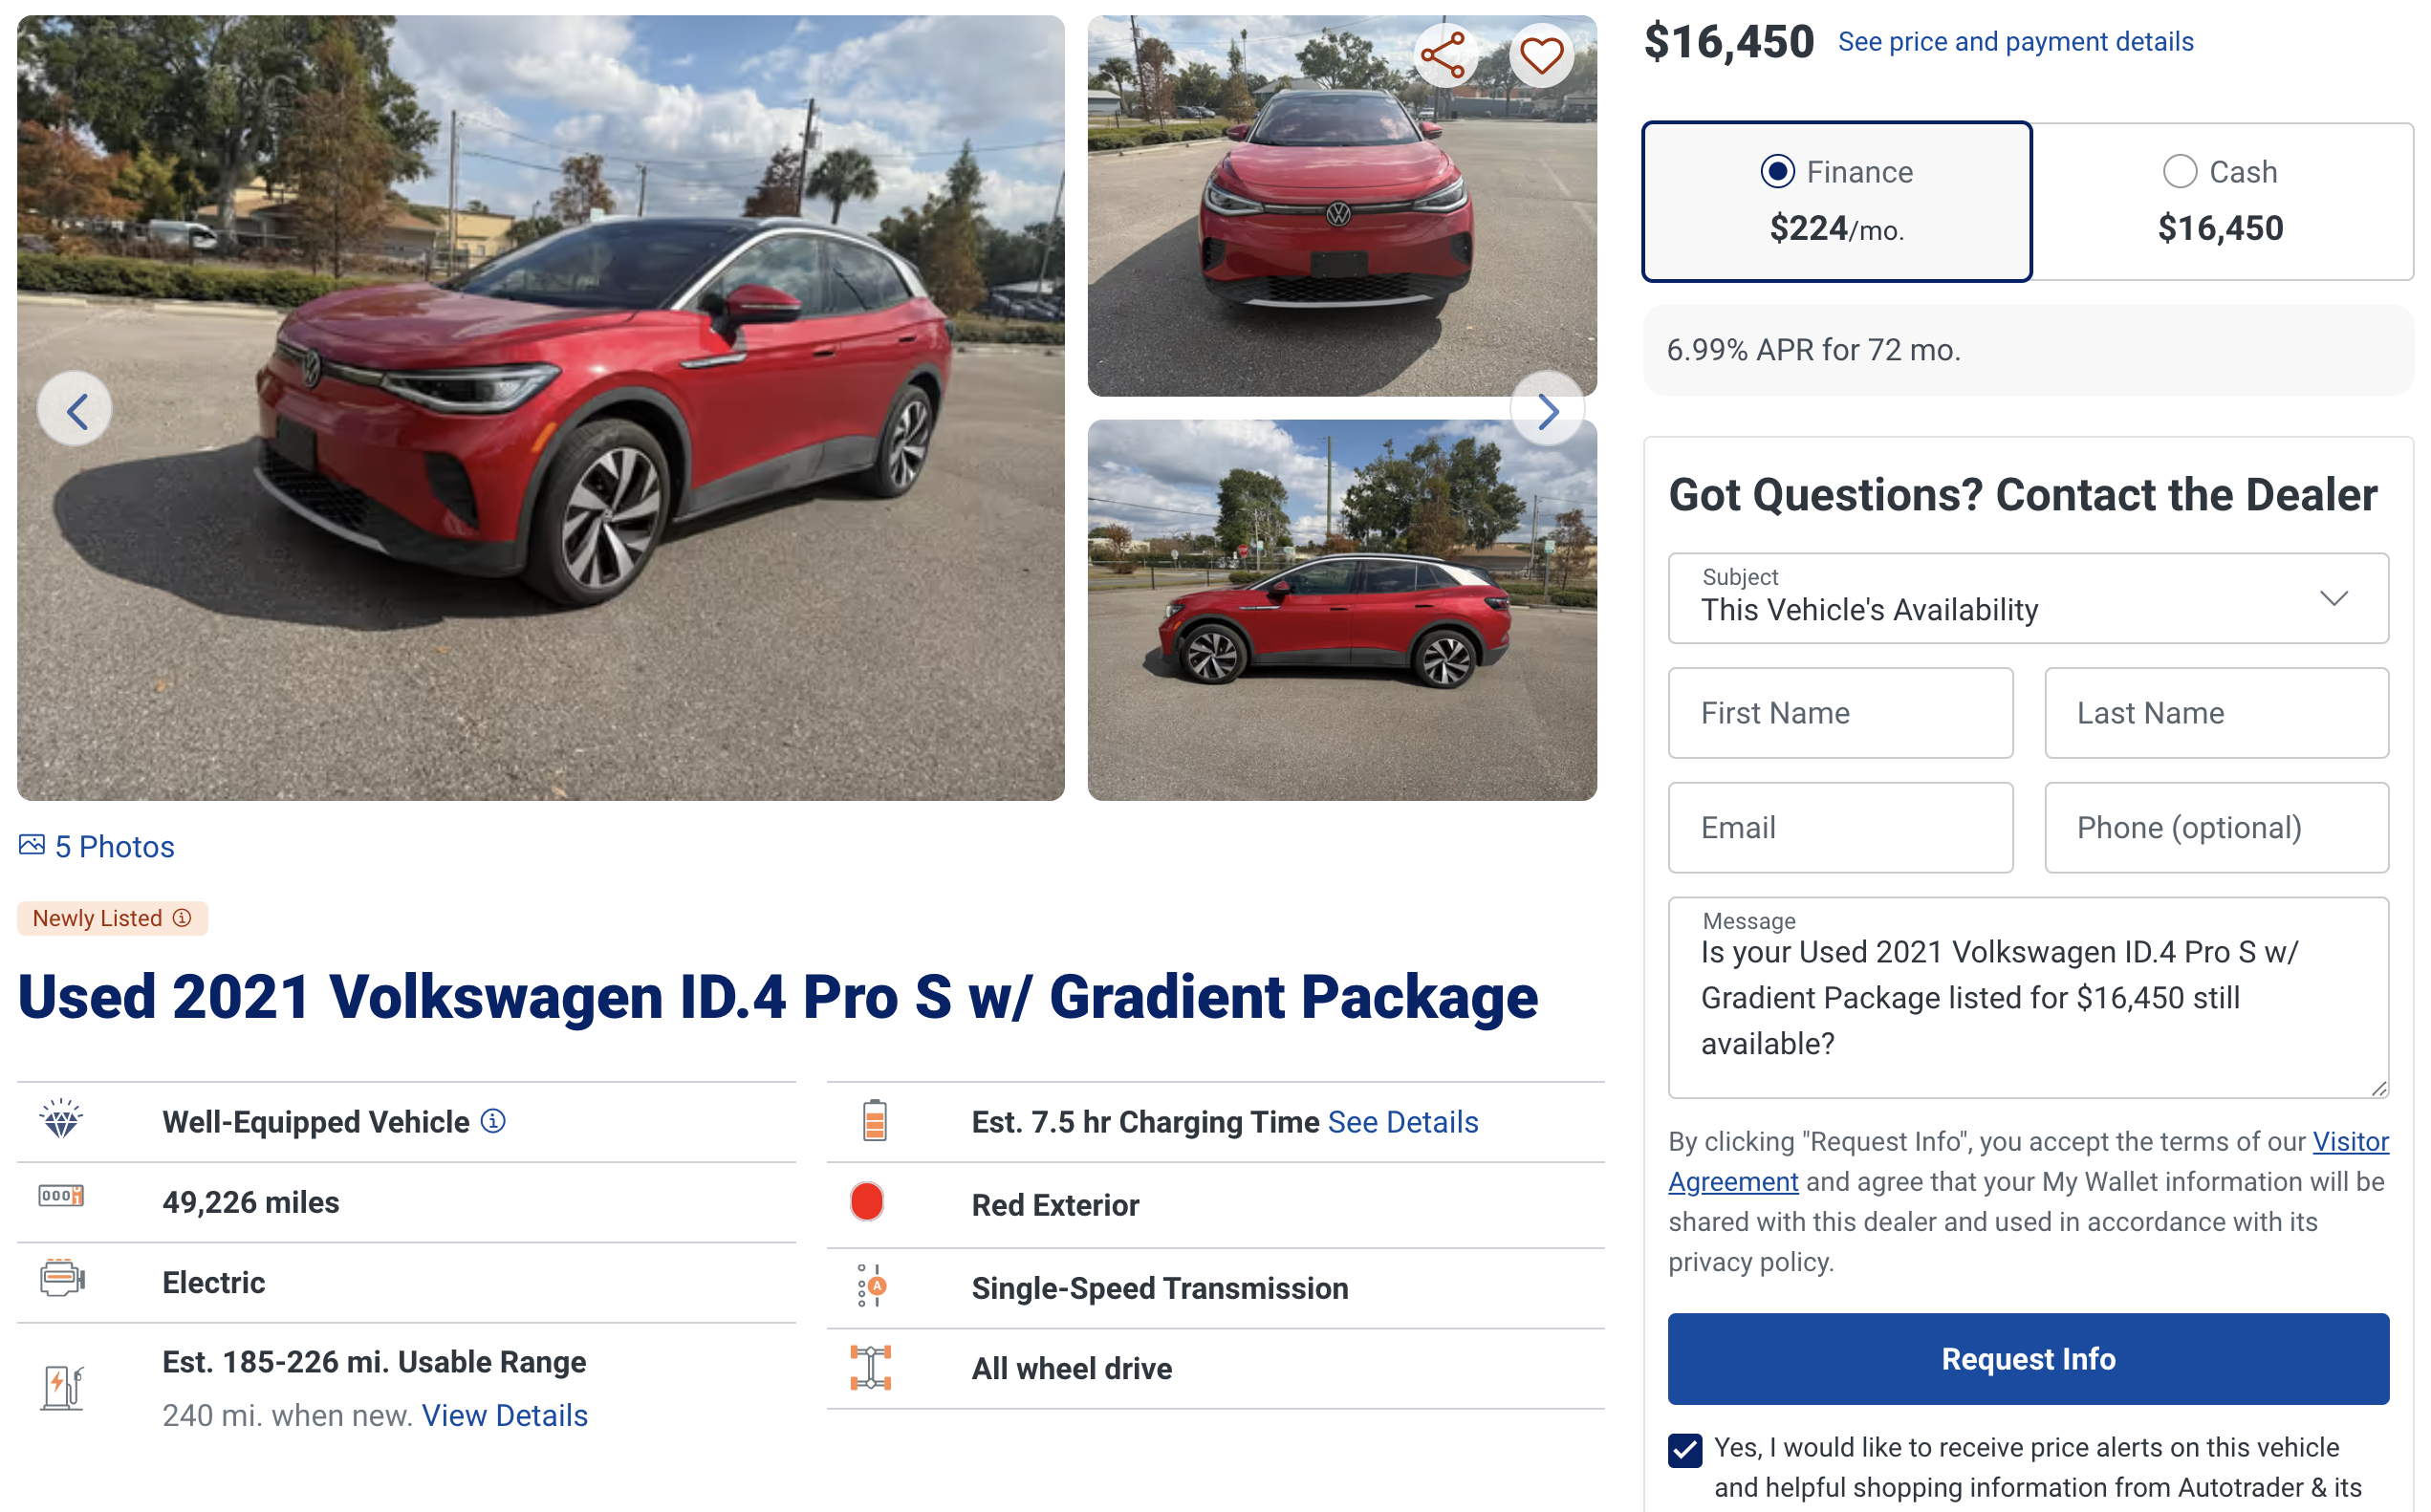Click the red exterior color swatch
The width and height of the screenshot is (2431, 1512).
(x=867, y=1202)
